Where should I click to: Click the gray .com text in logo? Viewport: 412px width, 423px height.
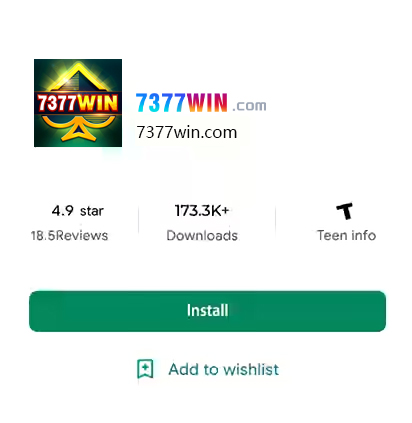[249, 106]
